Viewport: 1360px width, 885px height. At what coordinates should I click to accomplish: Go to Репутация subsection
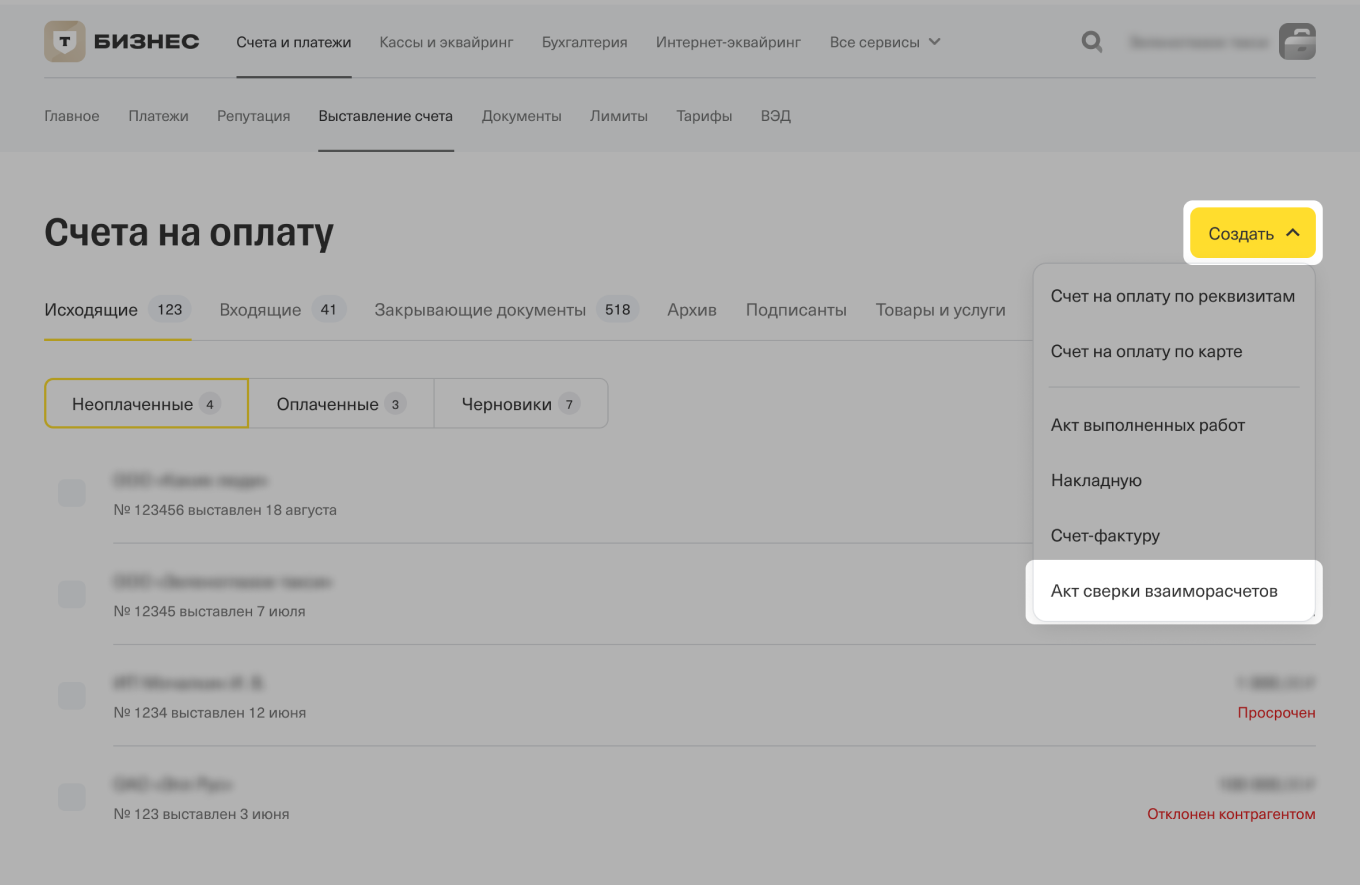click(x=253, y=116)
